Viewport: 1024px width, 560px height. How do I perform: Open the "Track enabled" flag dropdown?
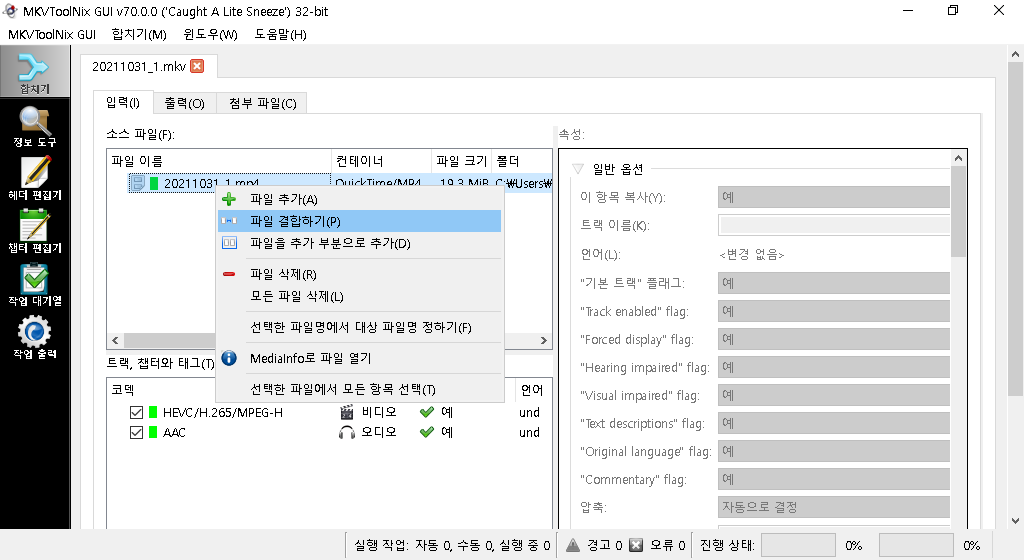[x=833, y=311]
